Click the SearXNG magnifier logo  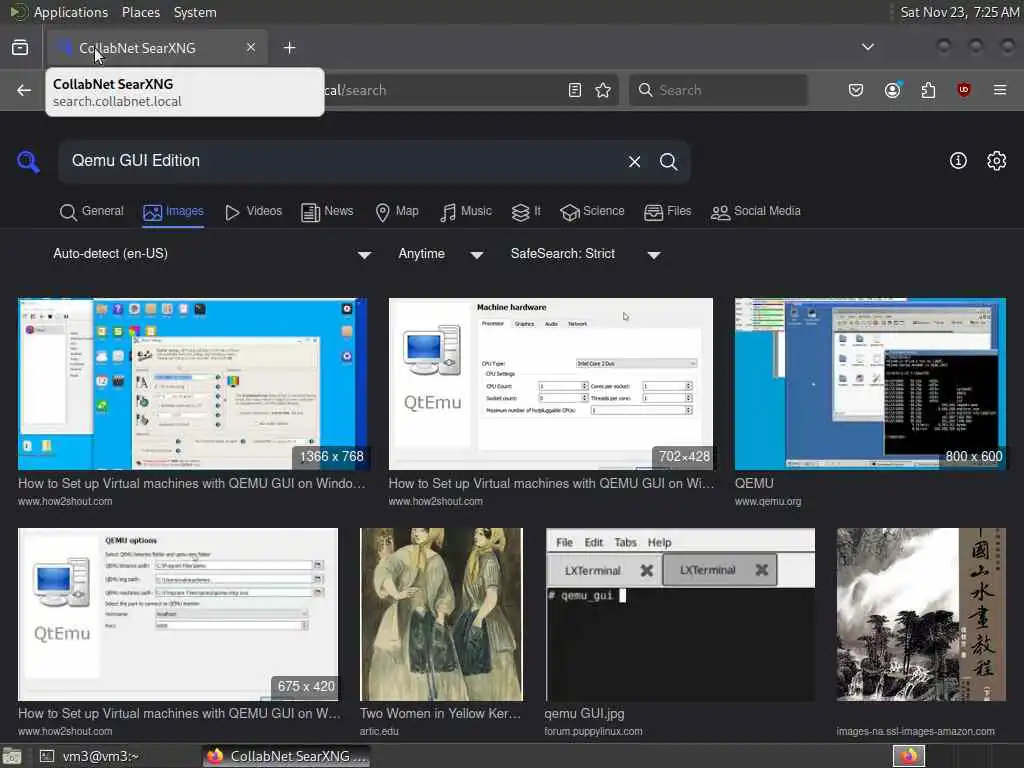[x=28, y=161]
